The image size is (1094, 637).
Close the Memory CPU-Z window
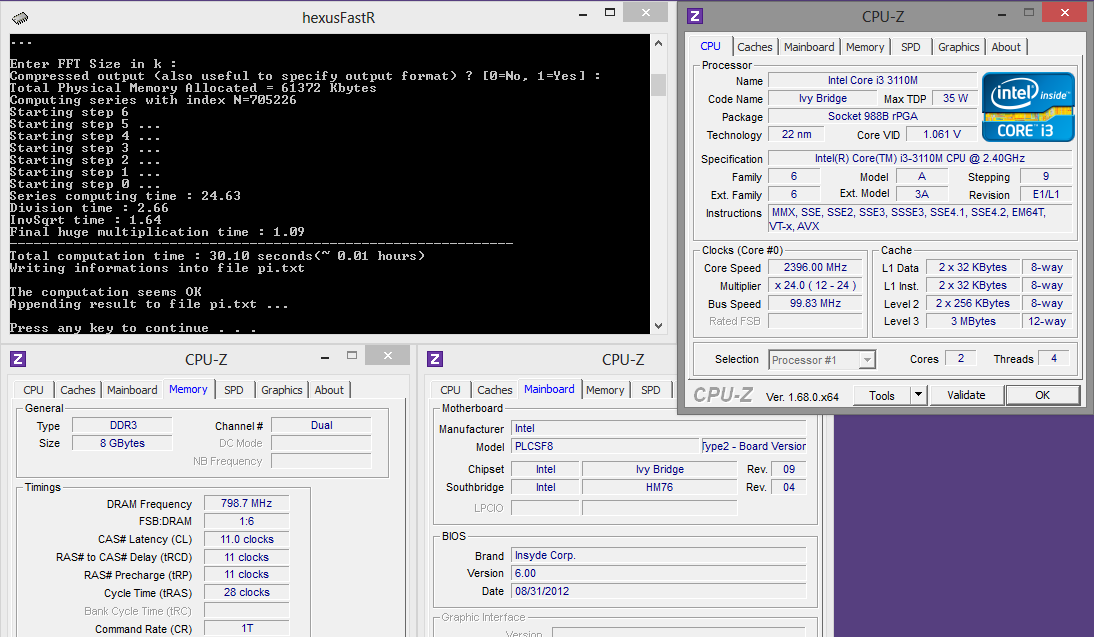[387, 356]
